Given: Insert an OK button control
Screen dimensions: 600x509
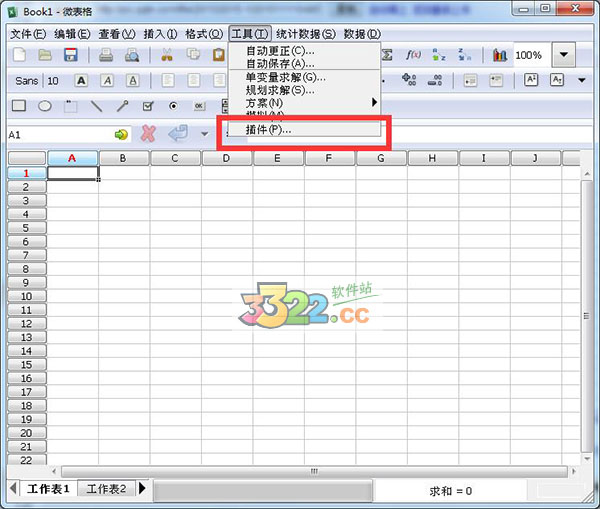Looking at the screenshot, I should tap(199, 106).
